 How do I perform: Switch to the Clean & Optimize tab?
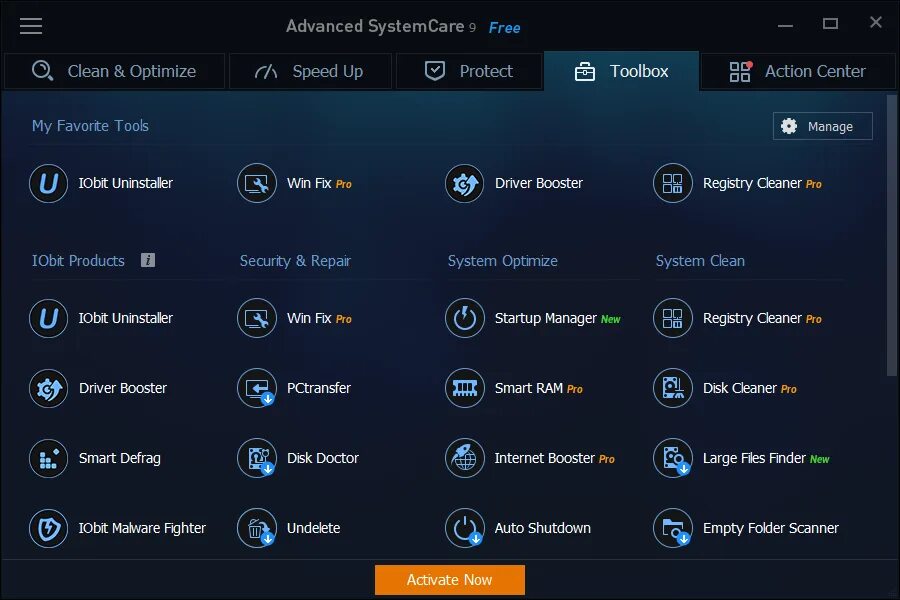[113, 71]
